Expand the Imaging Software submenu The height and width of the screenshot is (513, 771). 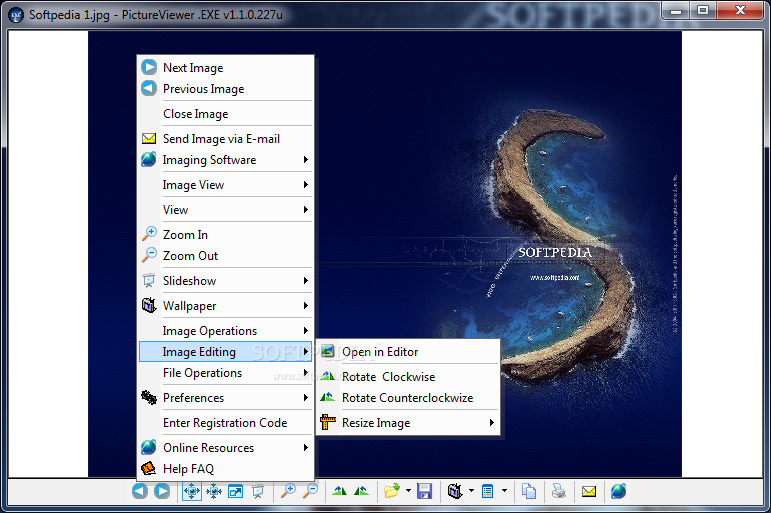pyautogui.click(x=226, y=160)
